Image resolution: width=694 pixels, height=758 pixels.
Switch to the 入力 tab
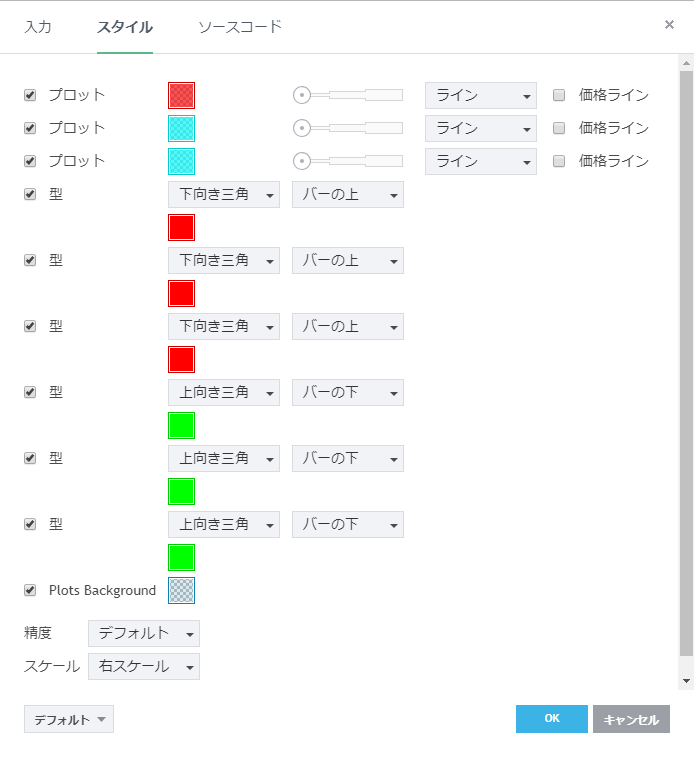[38, 27]
